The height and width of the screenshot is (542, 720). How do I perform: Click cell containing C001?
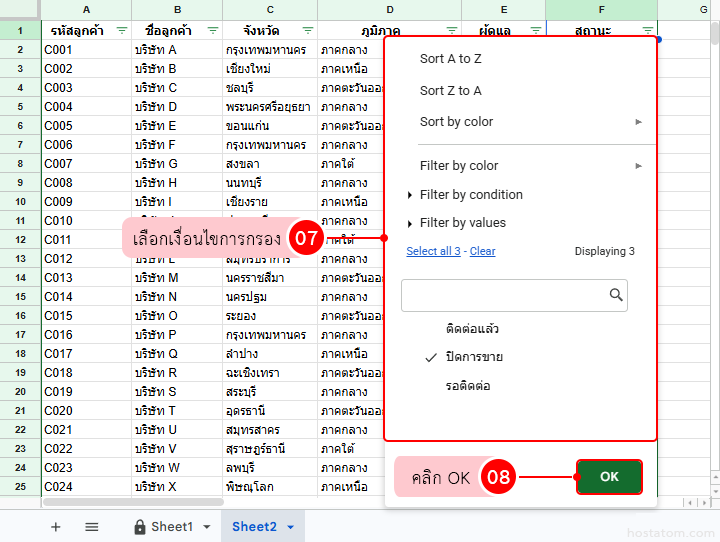pyautogui.click(x=86, y=50)
